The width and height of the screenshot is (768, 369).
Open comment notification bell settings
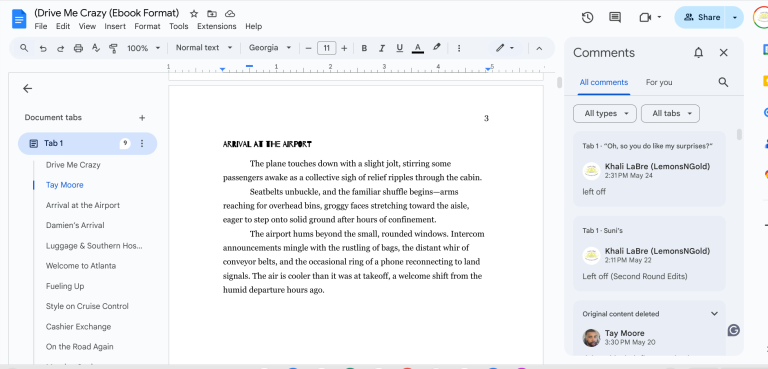[x=698, y=53]
